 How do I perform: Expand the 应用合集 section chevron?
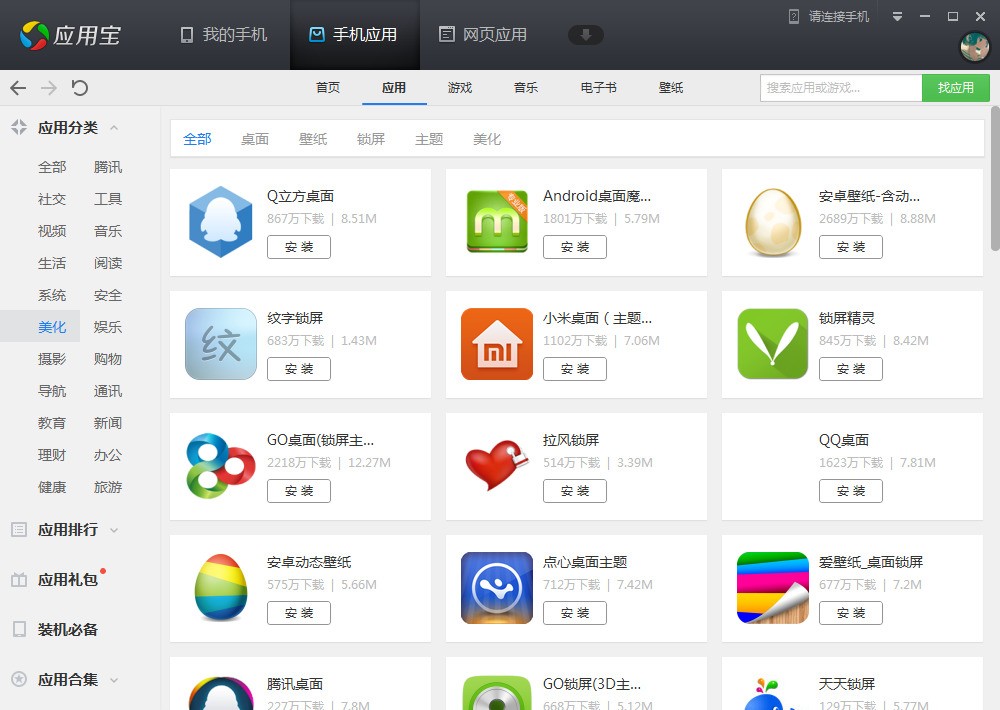[114, 680]
